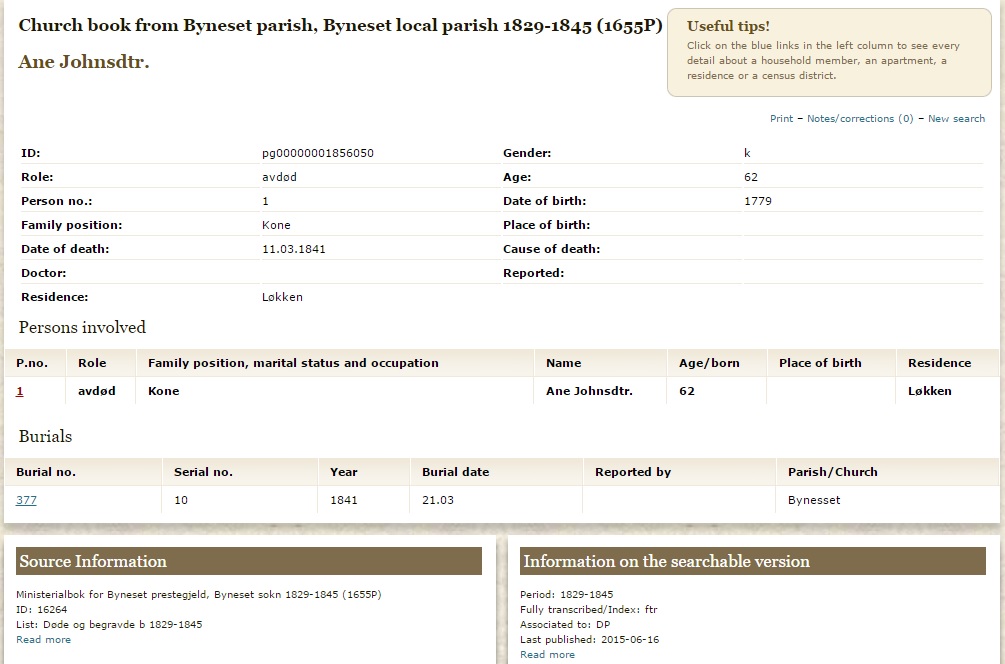Click the Burials heading
1005x664 pixels.
pos(46,436)
